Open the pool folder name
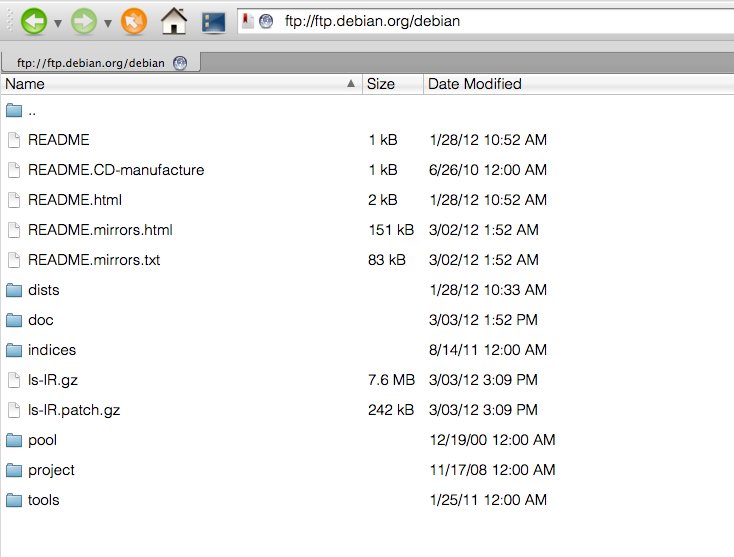The image size is (734, 557). (x=43, y=440)
